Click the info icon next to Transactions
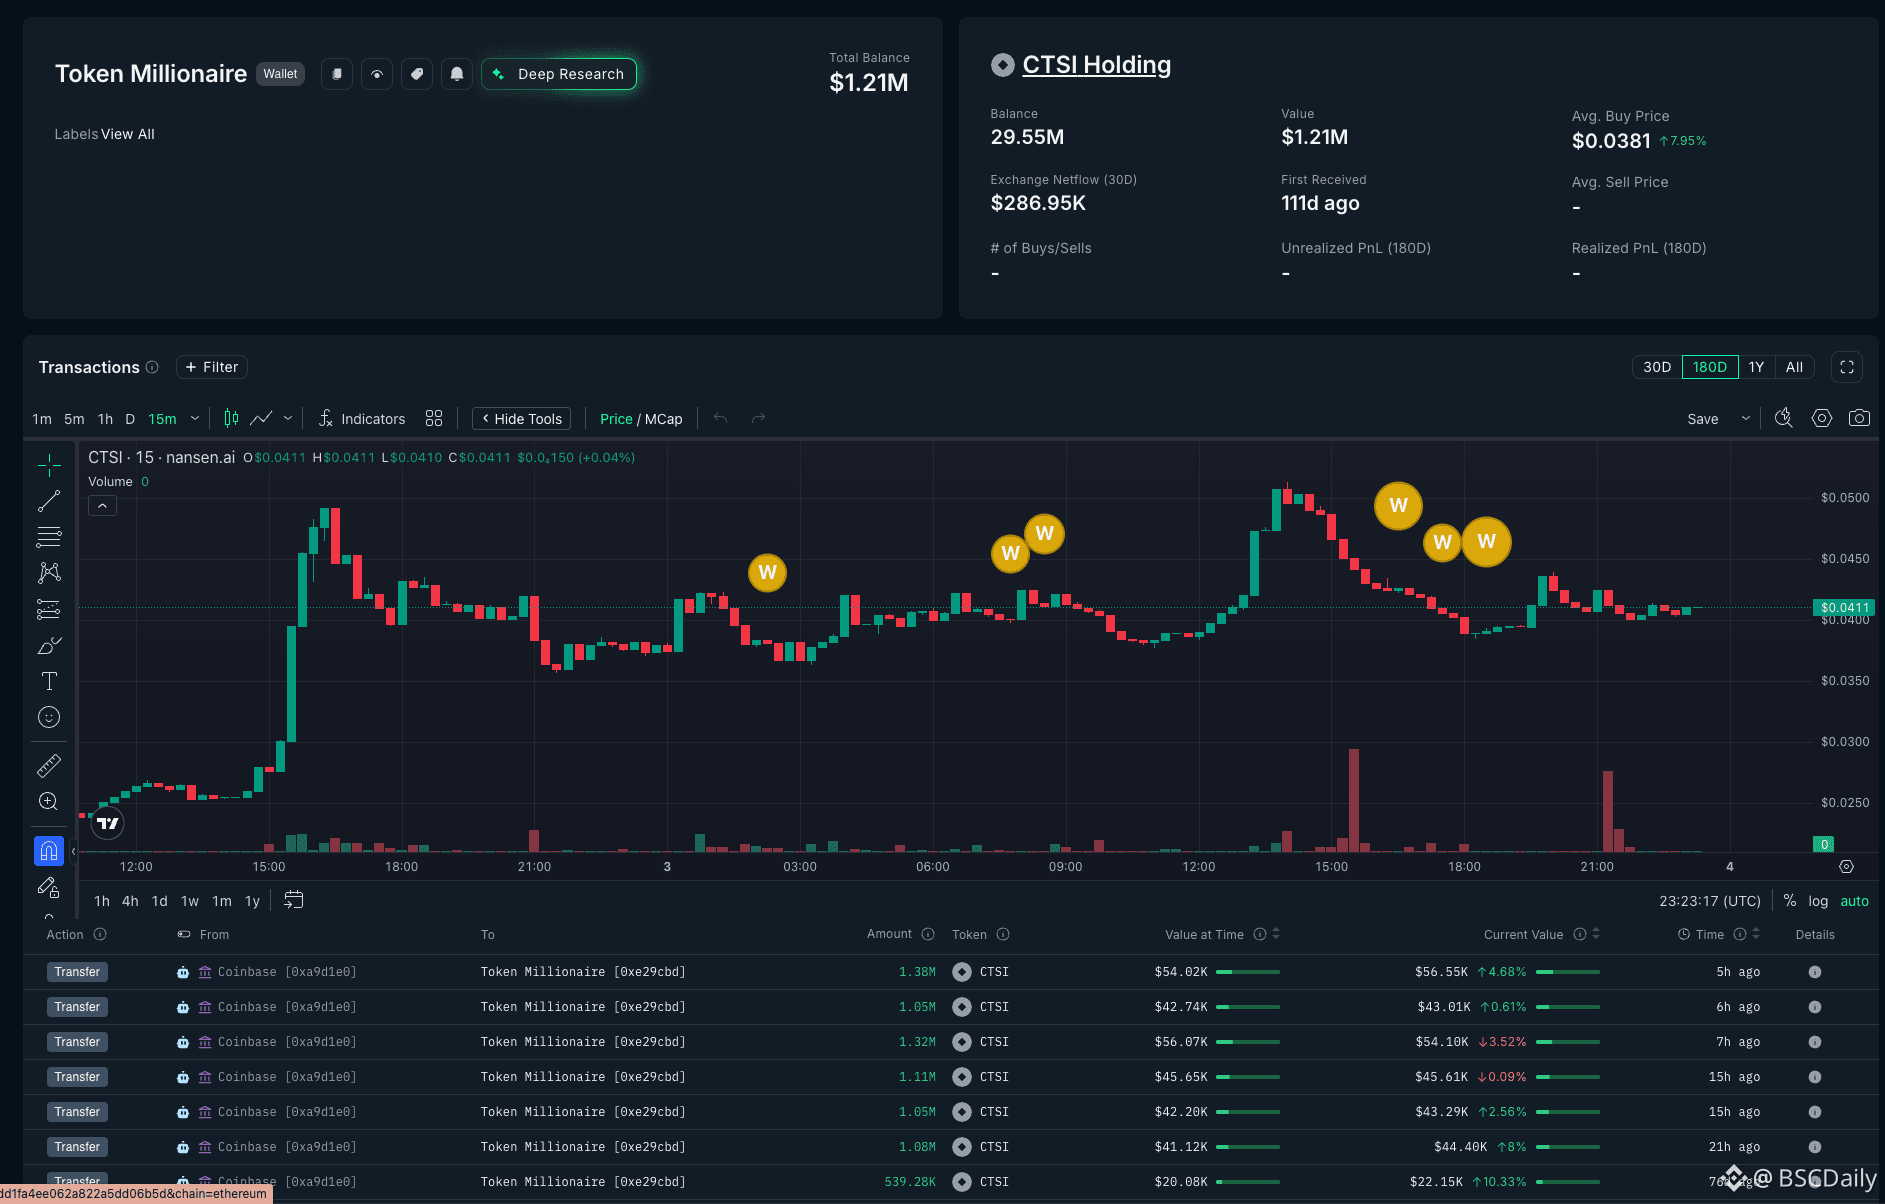This screenshot has height=1204, width=1885. click(152, 367)
